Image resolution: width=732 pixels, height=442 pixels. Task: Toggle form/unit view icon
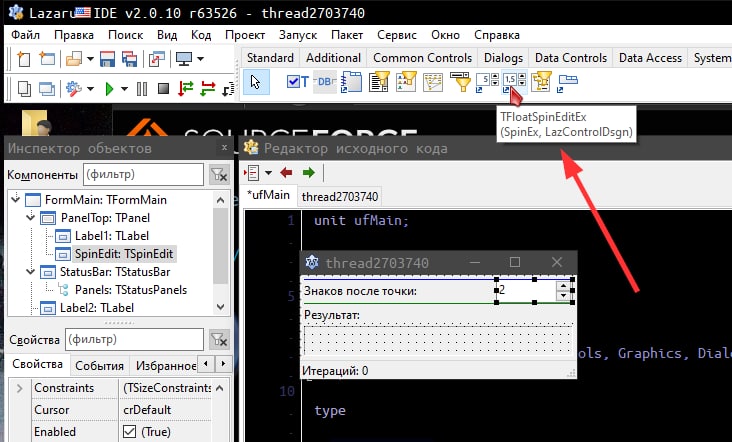pos(157,59)
